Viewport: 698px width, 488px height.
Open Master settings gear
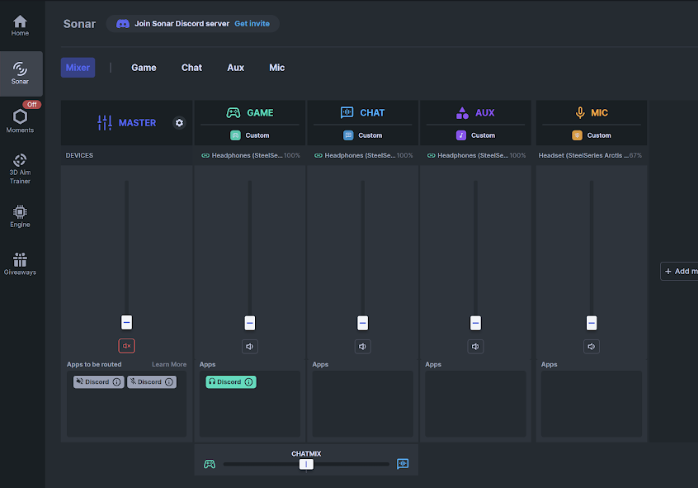point(179,122)
